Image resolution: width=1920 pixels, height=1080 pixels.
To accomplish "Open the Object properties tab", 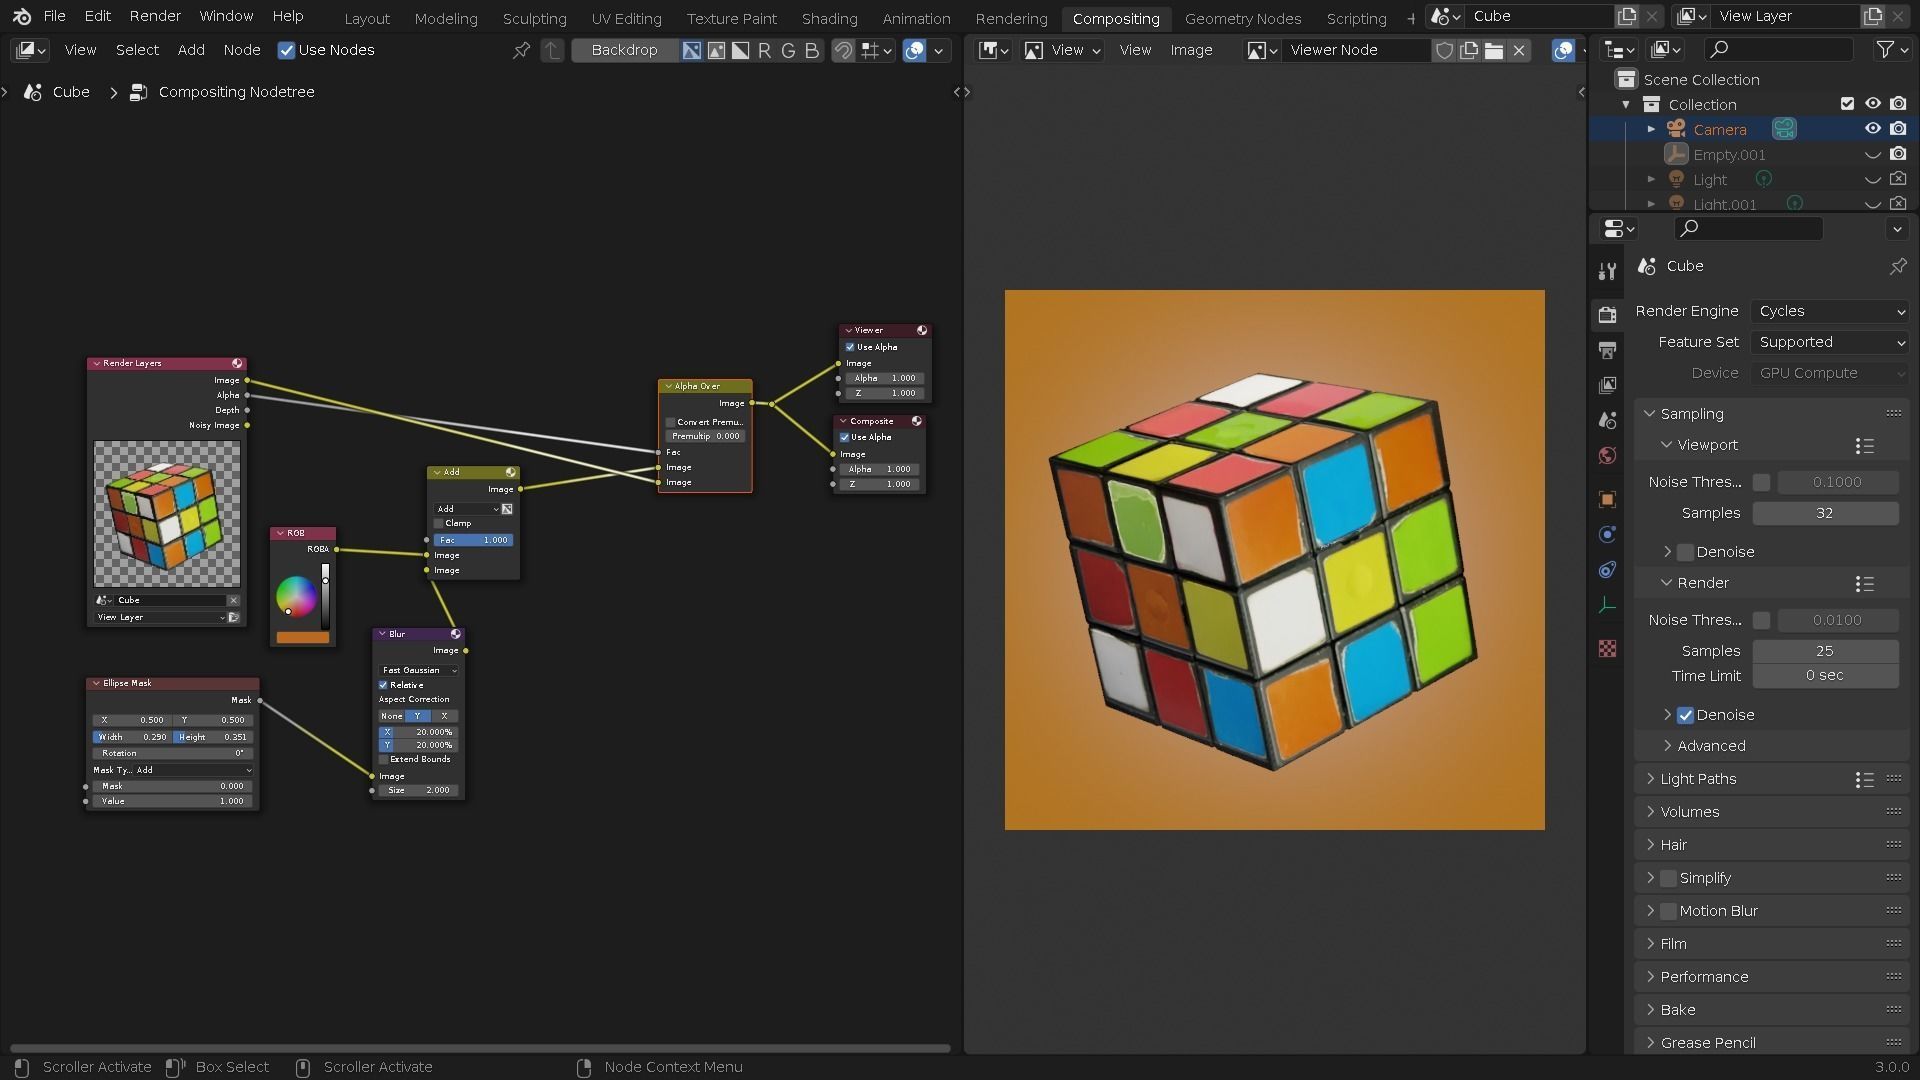I will click(x=1607, y=499).
